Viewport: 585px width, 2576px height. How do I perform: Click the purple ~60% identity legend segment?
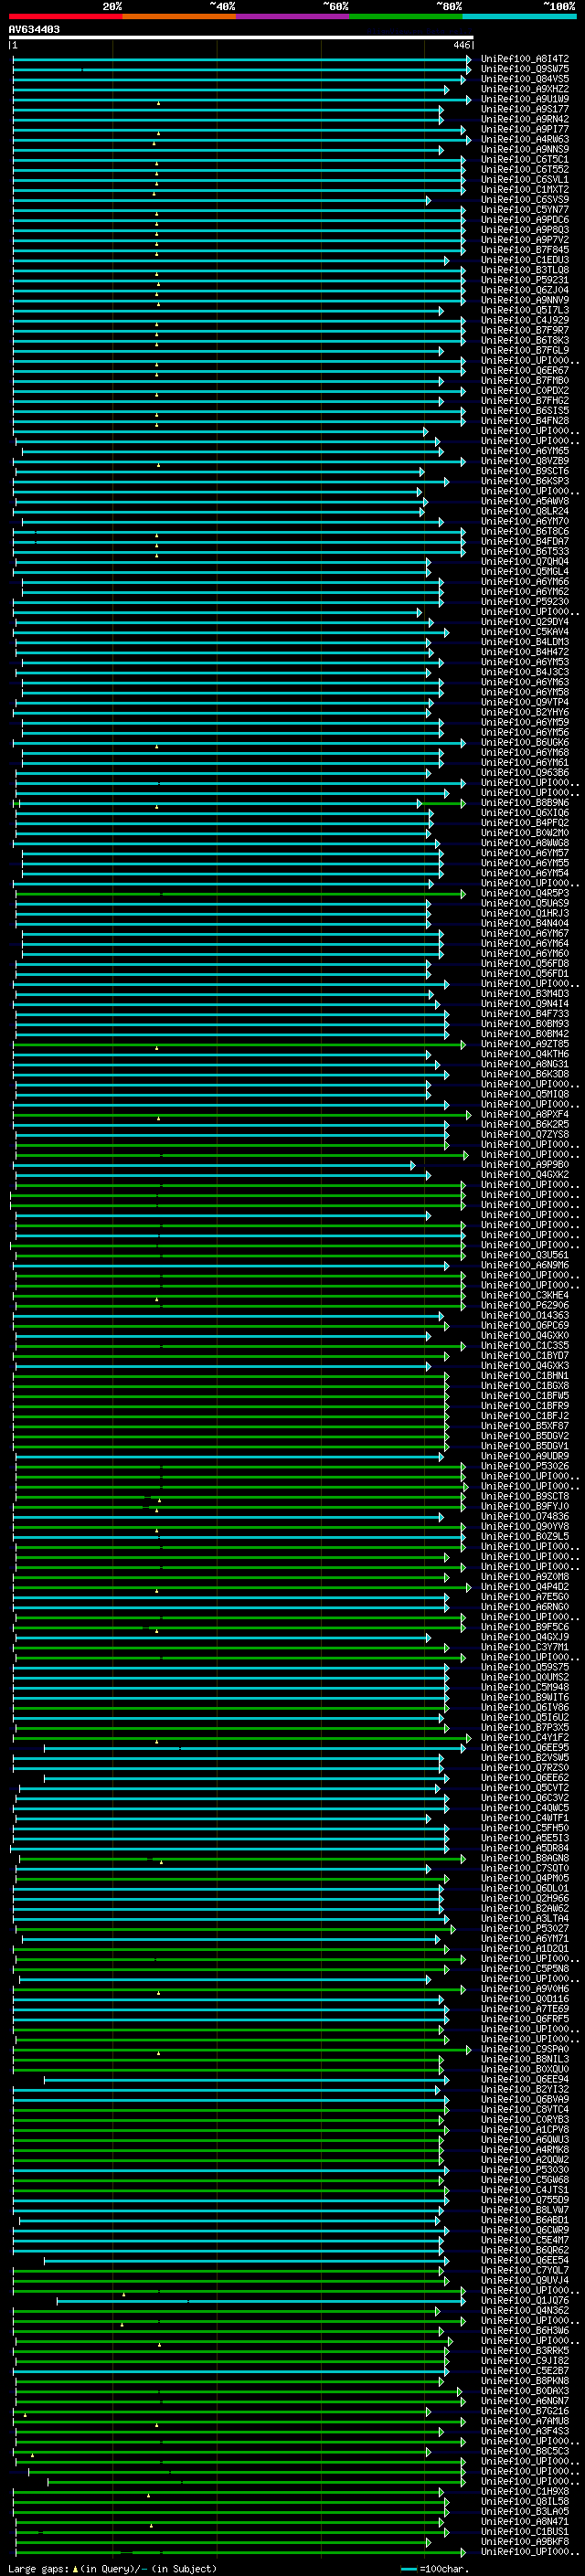pyautogui.click(x=293, y=16)
